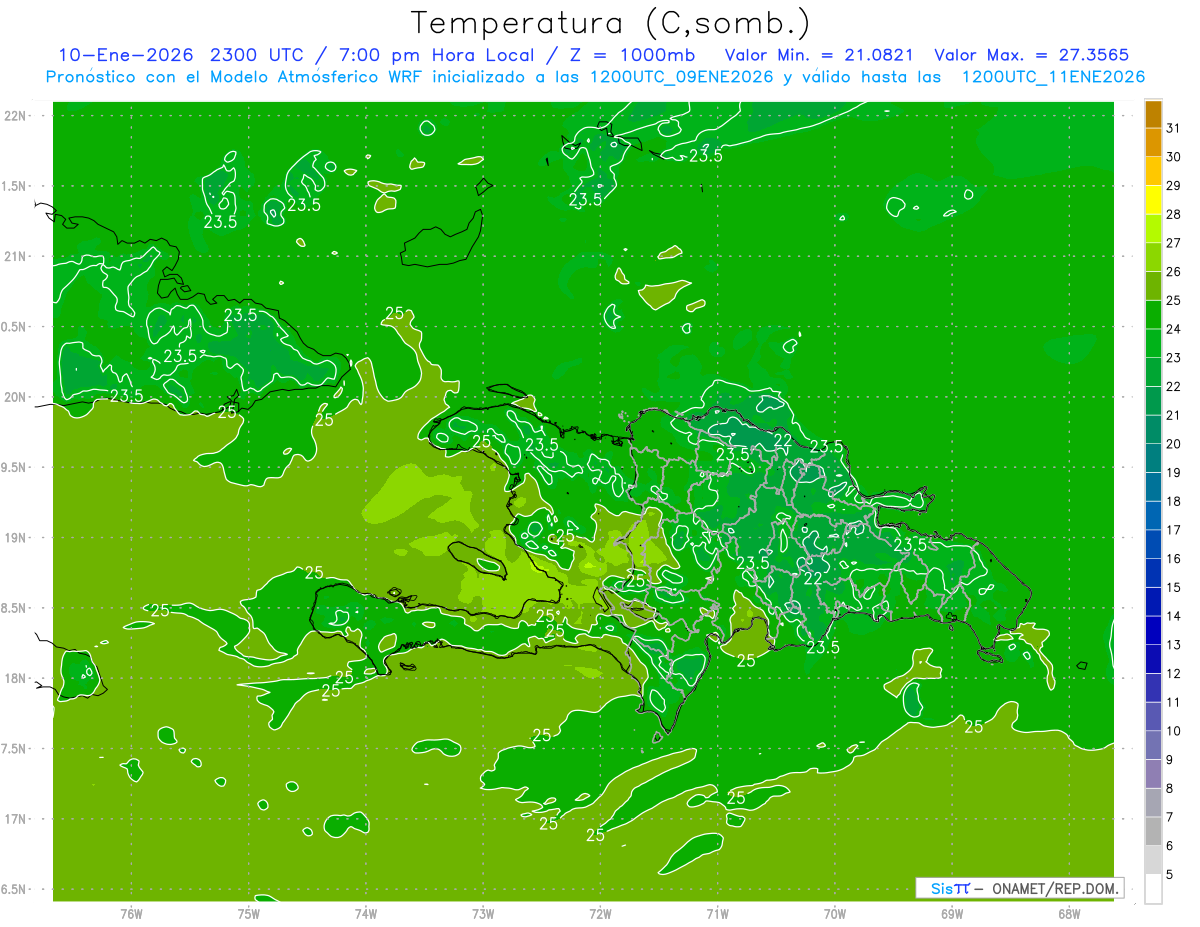The width and height of the screenshot is (1200, 927).
Task: Click the 'Sisπ – ONAMET/REP.DOM.' logo box
Action: coord(1019,888)
